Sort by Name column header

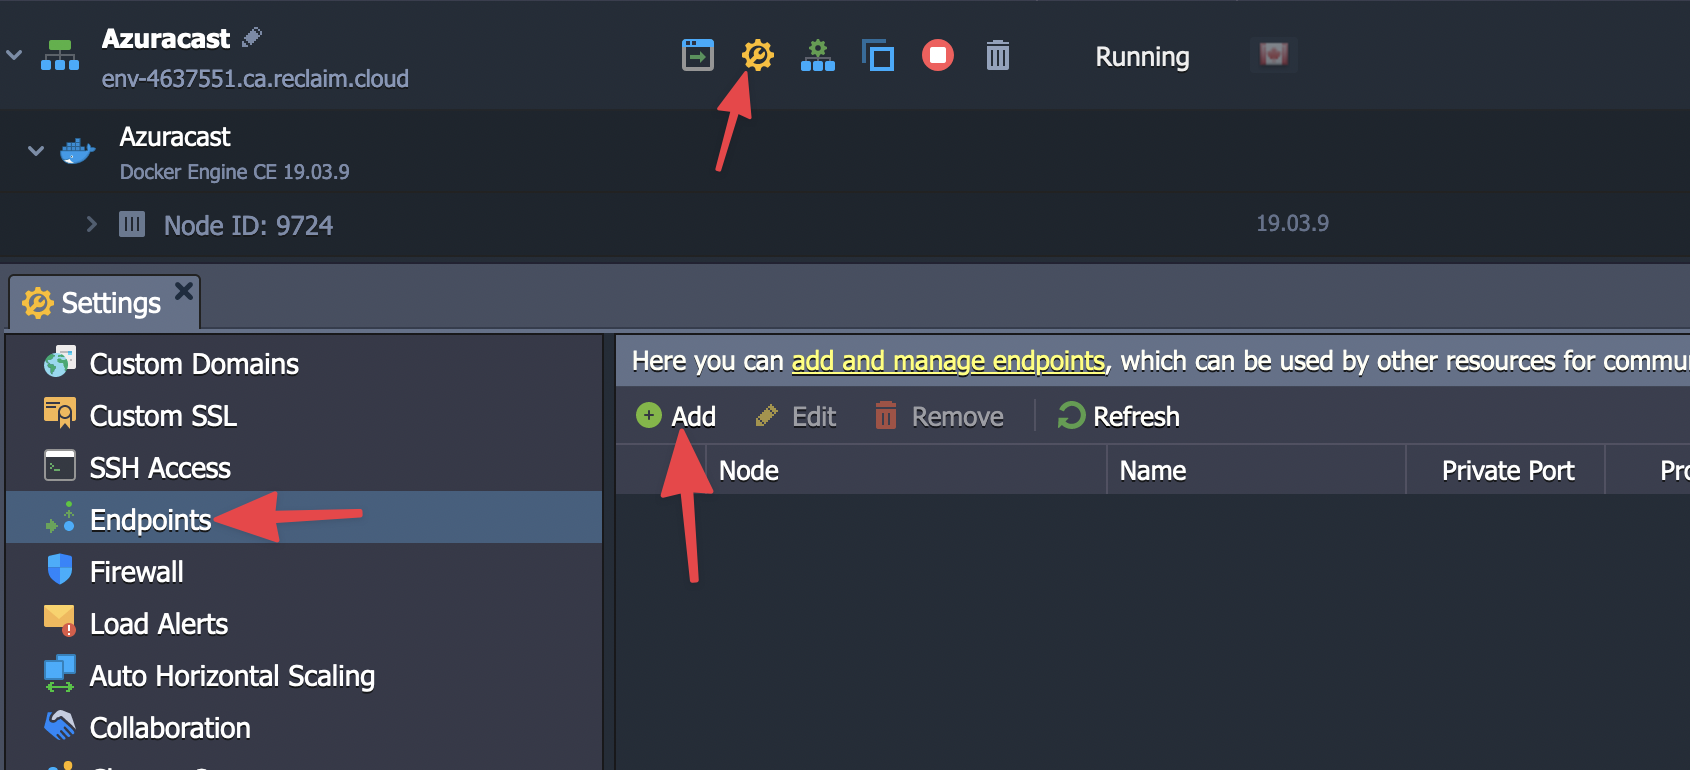click(x=1256, y=470)
